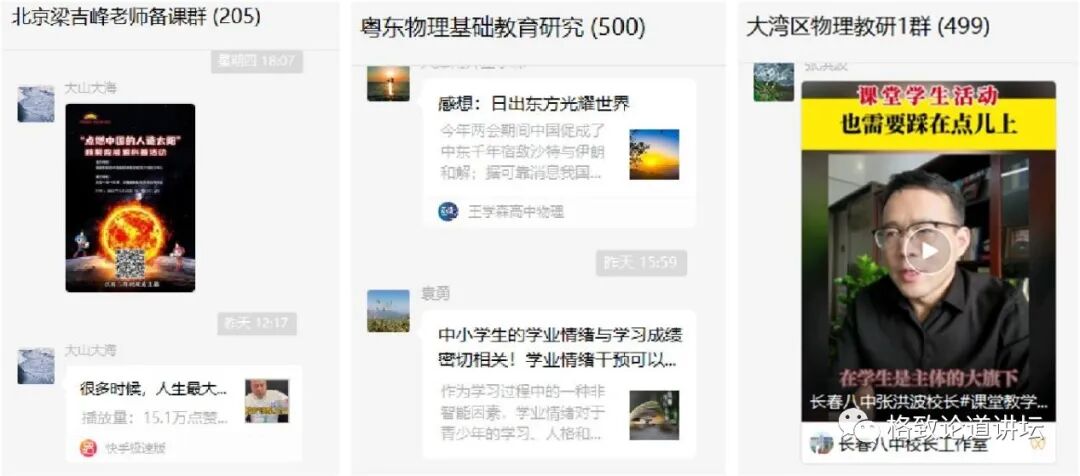This screenshot has height=476, width=1080.
Task: Click the sunset avatar in 粤东物理 chat
Action: point(388,83)
